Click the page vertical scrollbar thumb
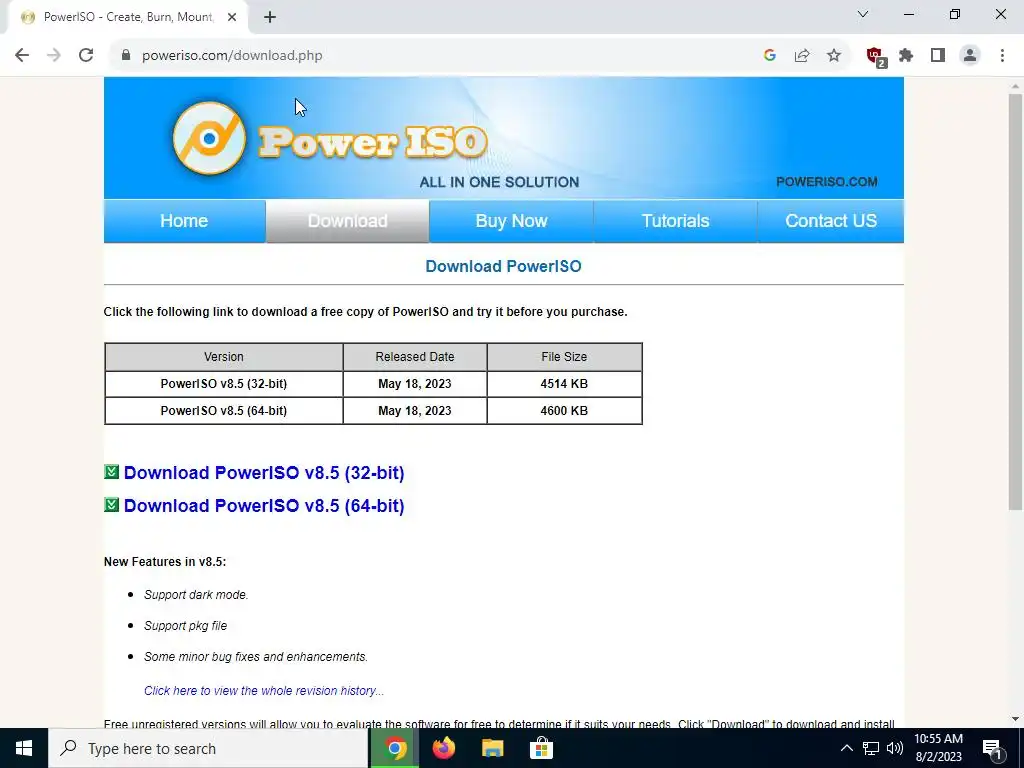1024x768 pixels. (1015, 301)
